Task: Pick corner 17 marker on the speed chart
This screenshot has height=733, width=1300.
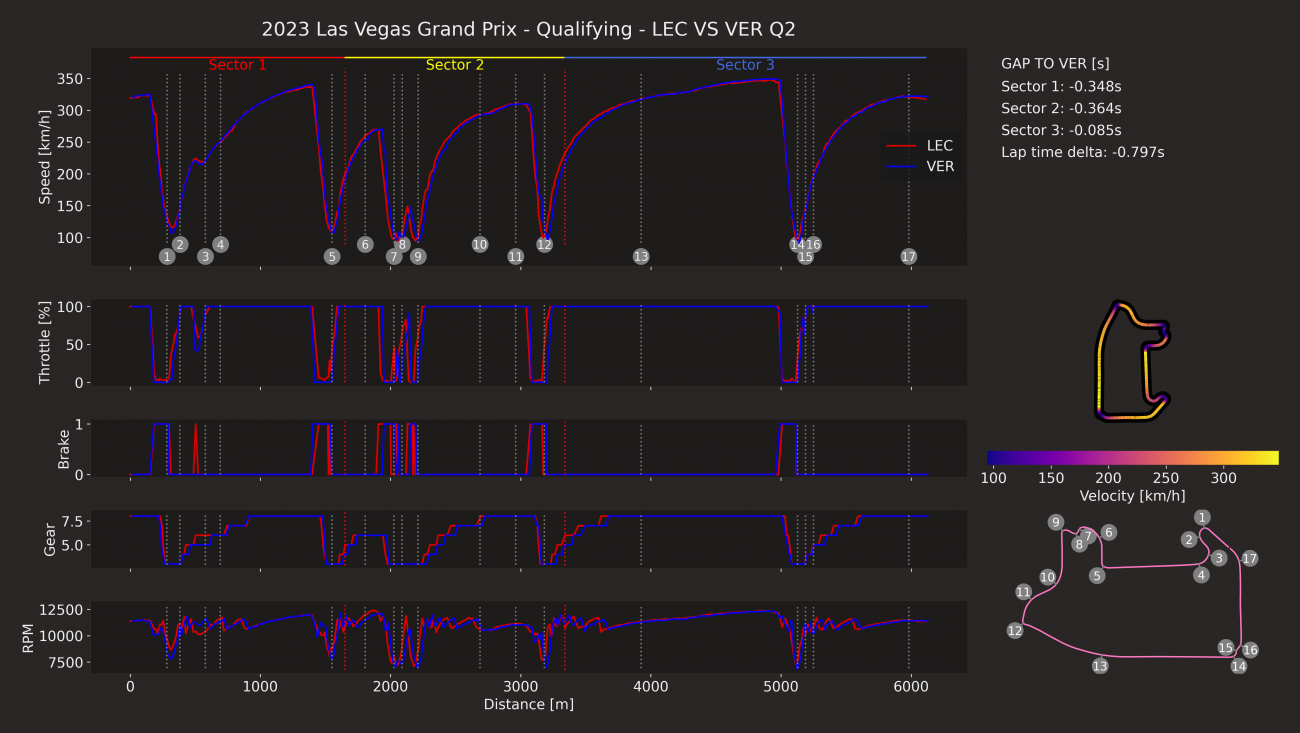Action: point(908,257)
